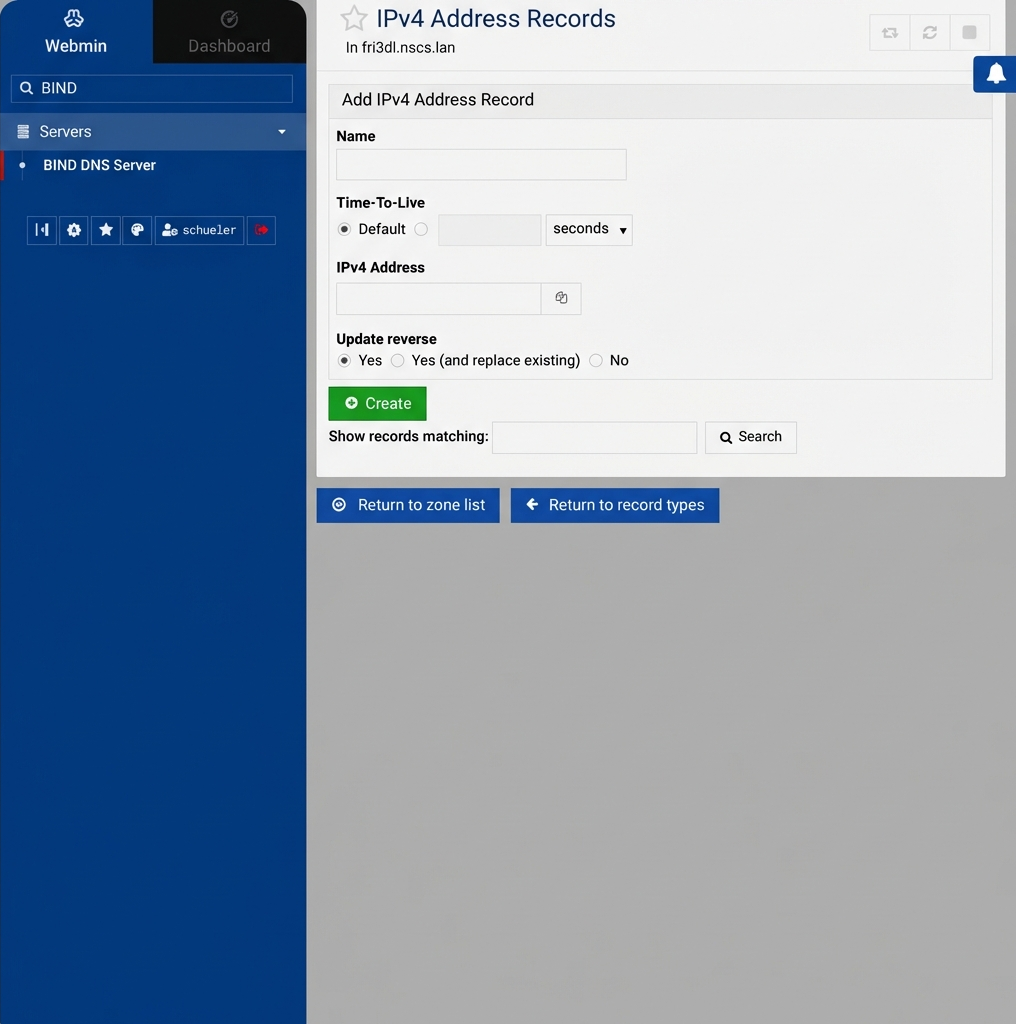The image size is (1016, 1024).
Task: Open BIND DNS Server from the sidebar
Action: [x=99, y=165]
